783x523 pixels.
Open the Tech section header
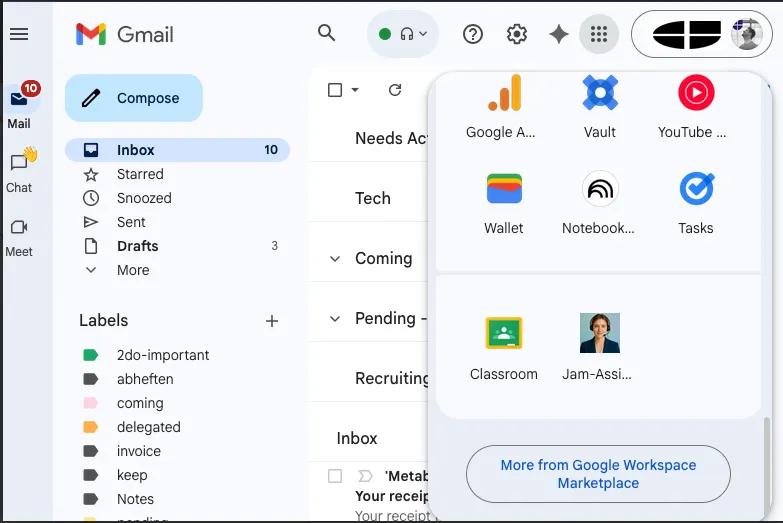[x=373, y=198]
